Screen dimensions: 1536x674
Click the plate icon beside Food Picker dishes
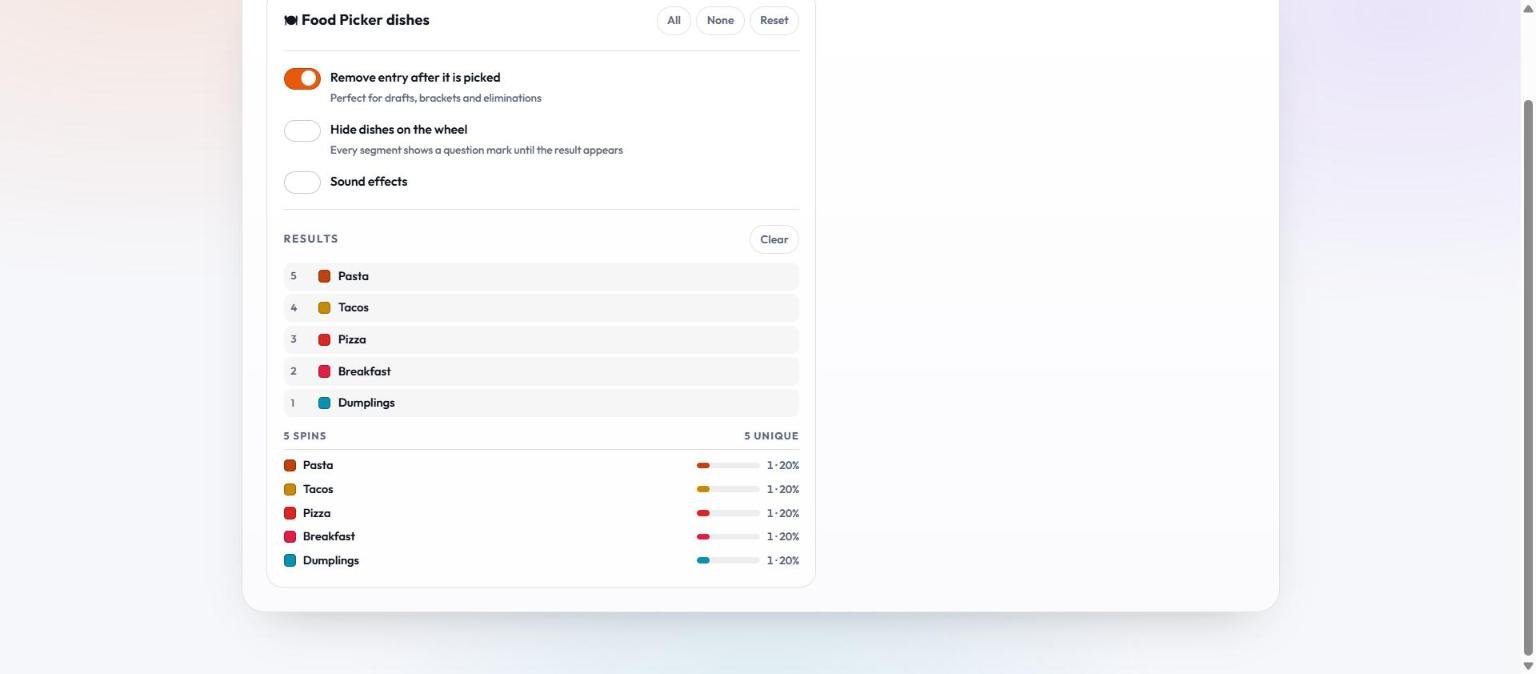(291, 20)
